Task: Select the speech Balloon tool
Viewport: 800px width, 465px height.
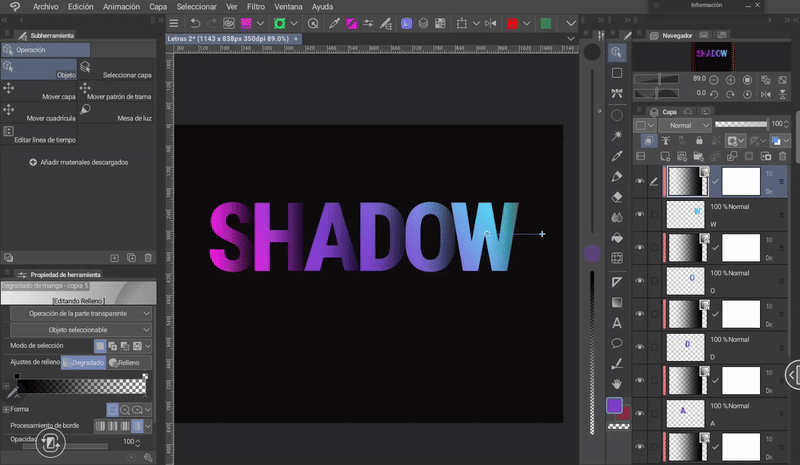Action: (x=617, y=342)
